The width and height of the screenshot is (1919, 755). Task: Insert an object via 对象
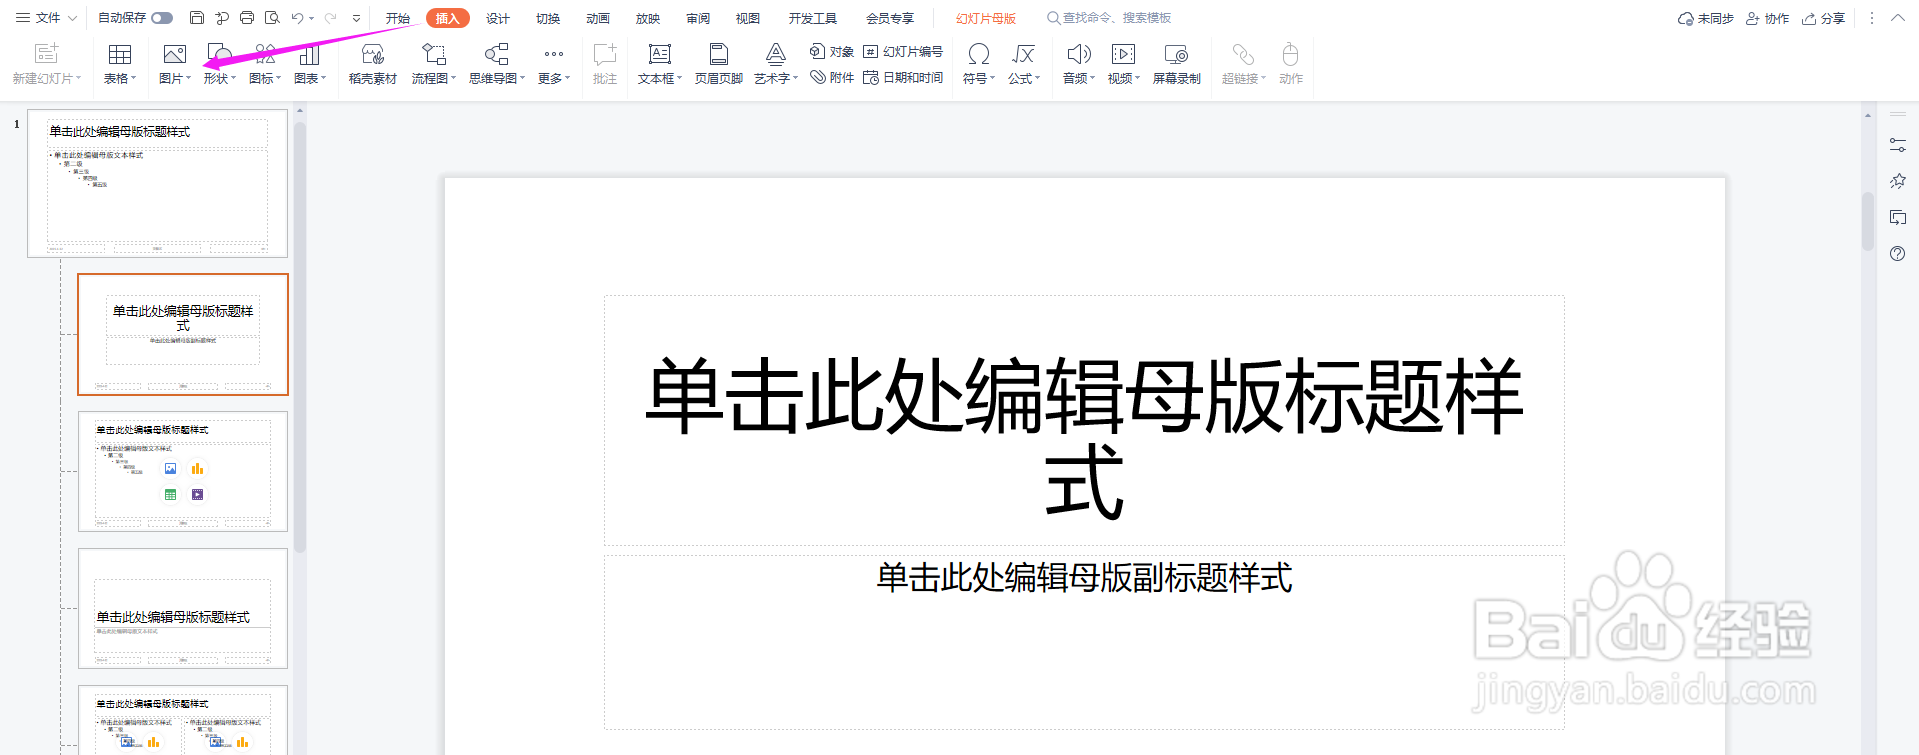tap(832, 51)
